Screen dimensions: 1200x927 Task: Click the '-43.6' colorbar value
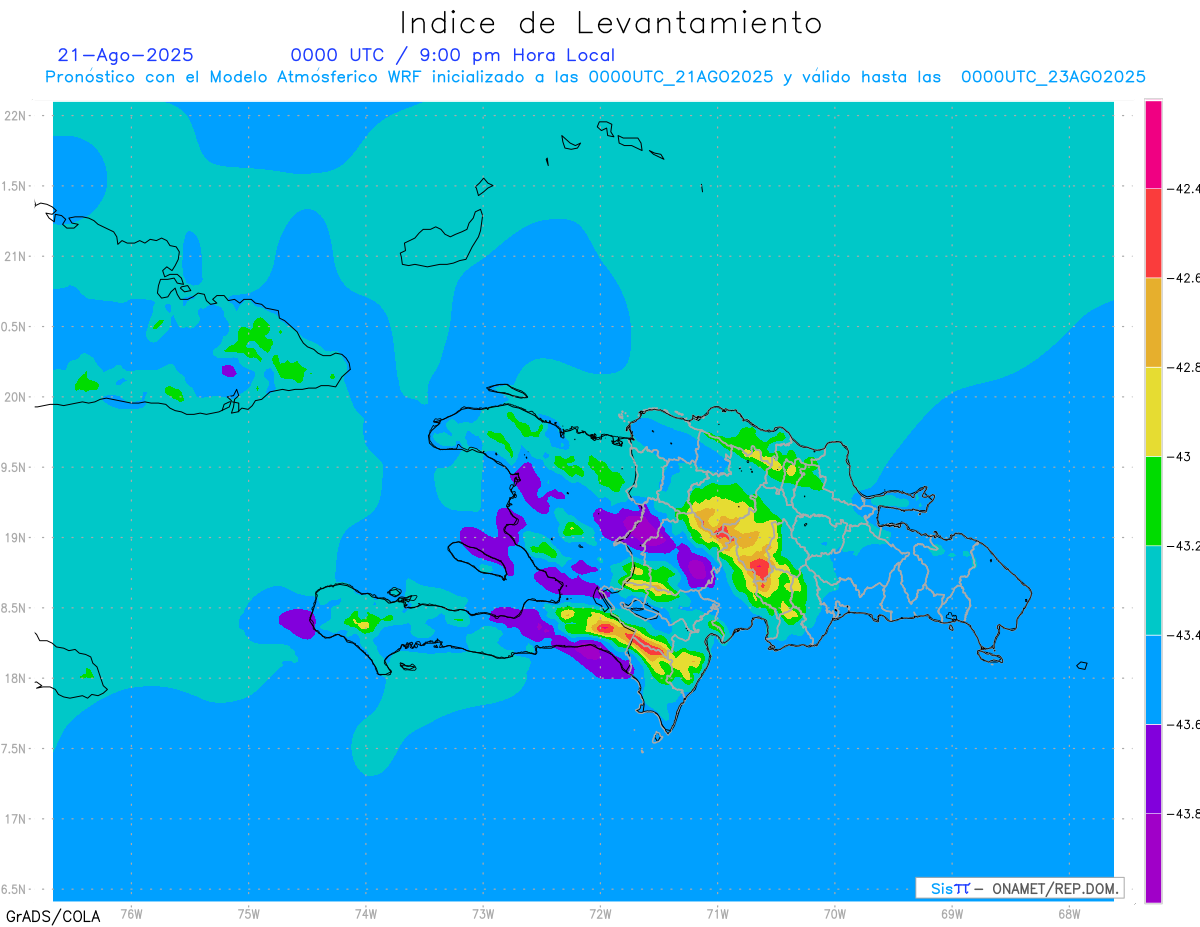(1184, 724)
